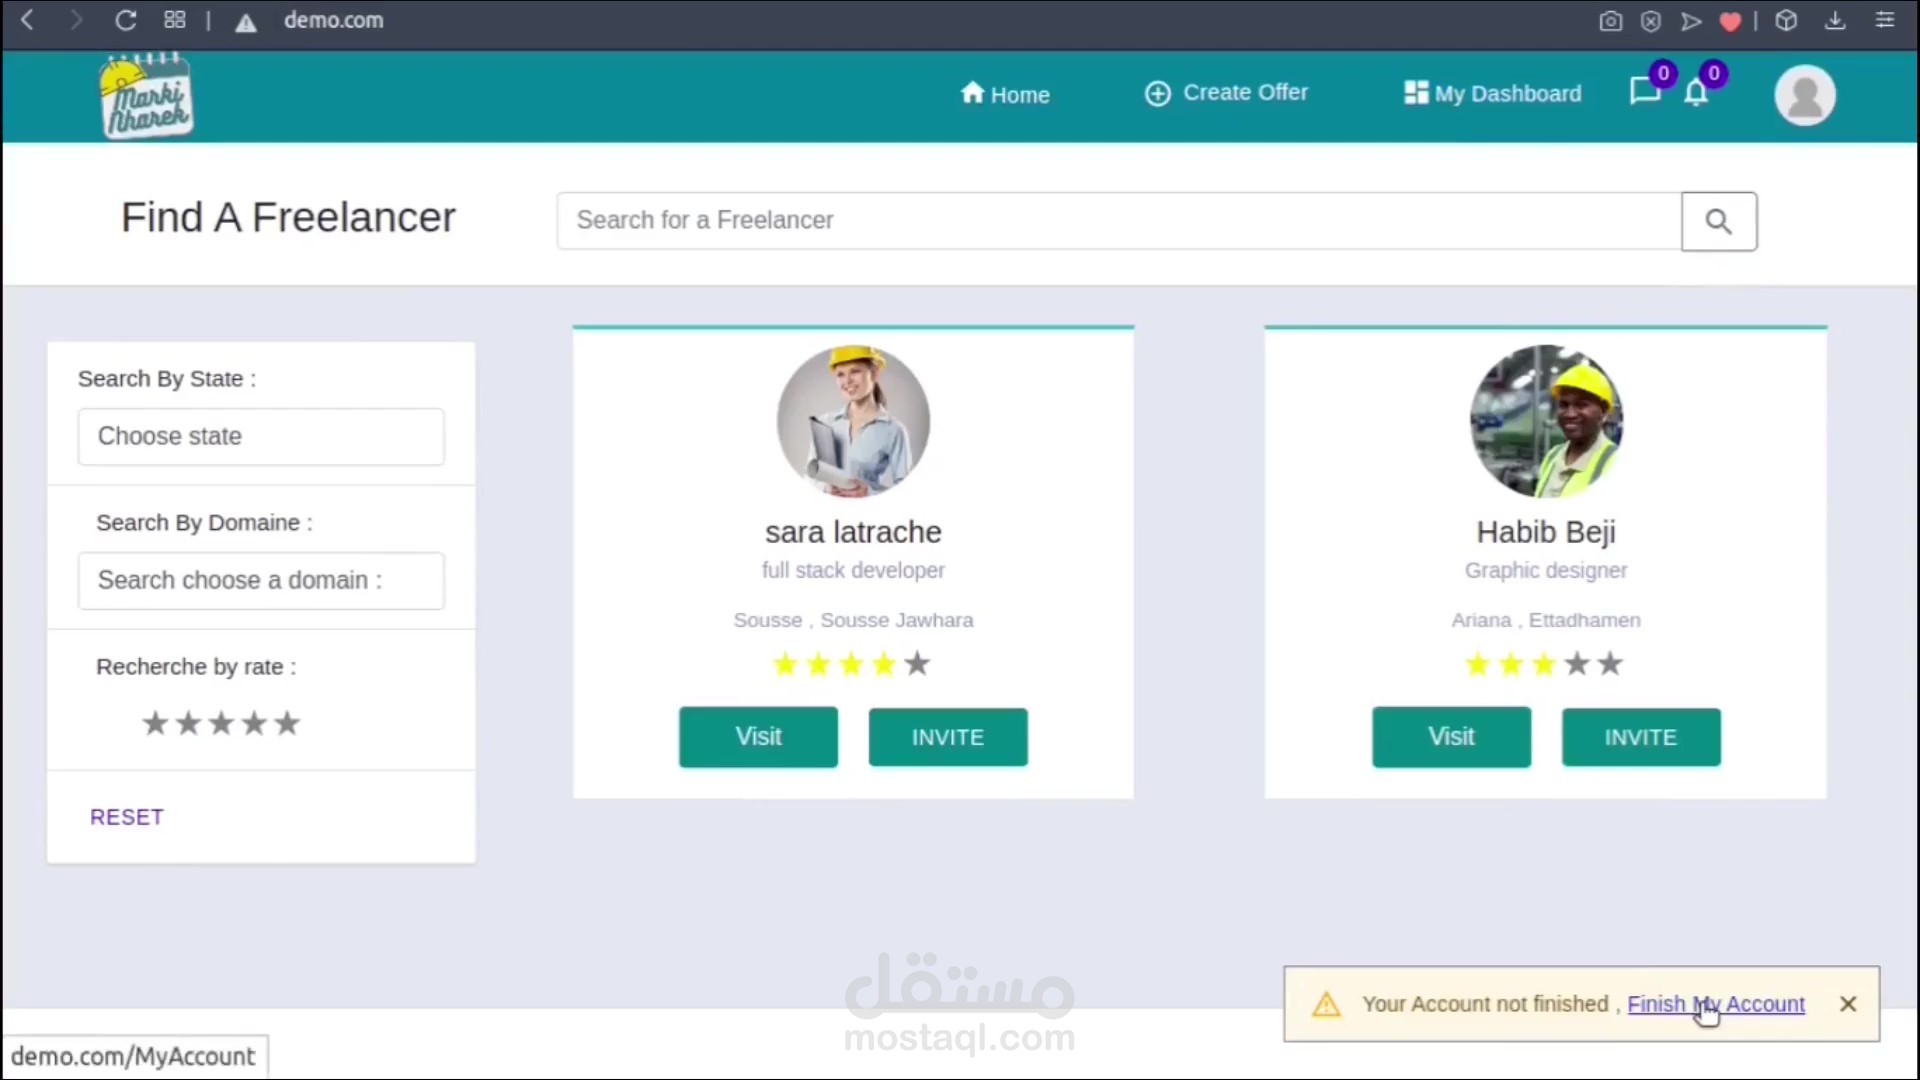Screen dimensions: 1920x1080
Task: Set rate filter to three stars
Action: pyautogui.click(x=221, y=723)
